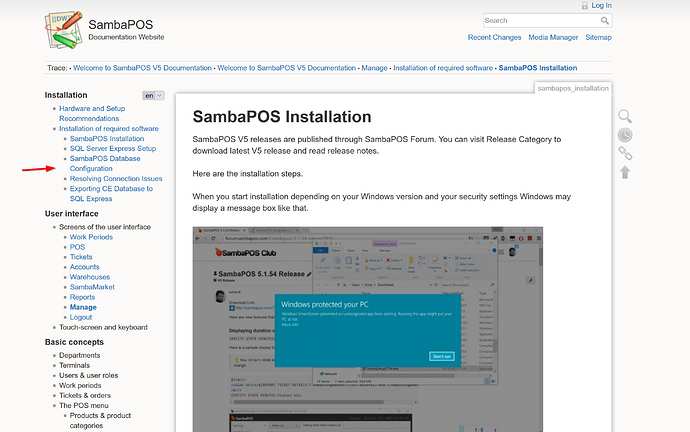Open Backlinks chain icon

click(625, 153)
